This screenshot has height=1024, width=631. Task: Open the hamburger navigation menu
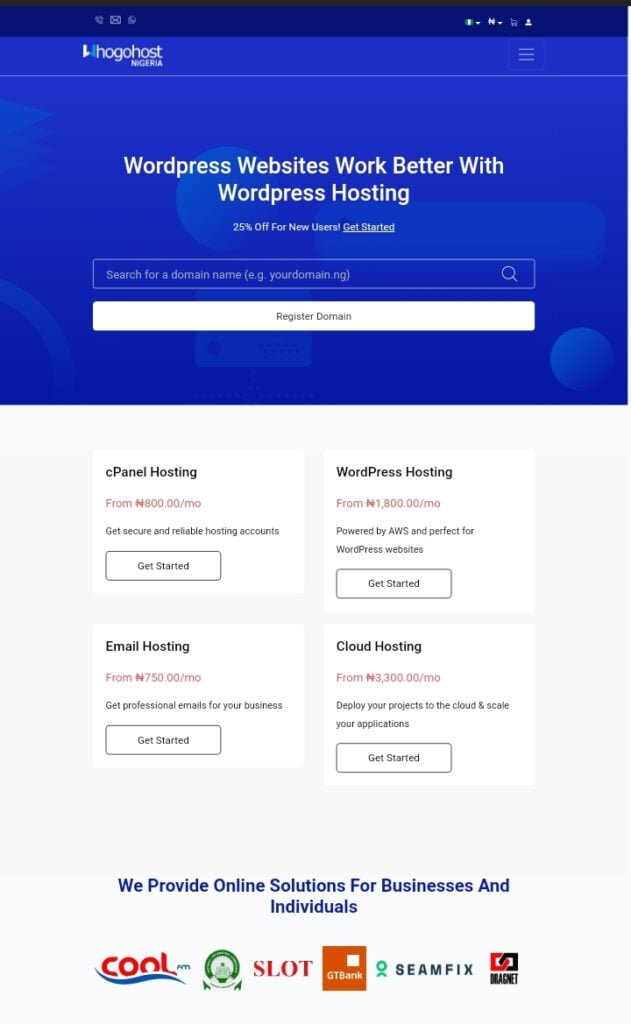pyautogui.click(x=526, y=55)
